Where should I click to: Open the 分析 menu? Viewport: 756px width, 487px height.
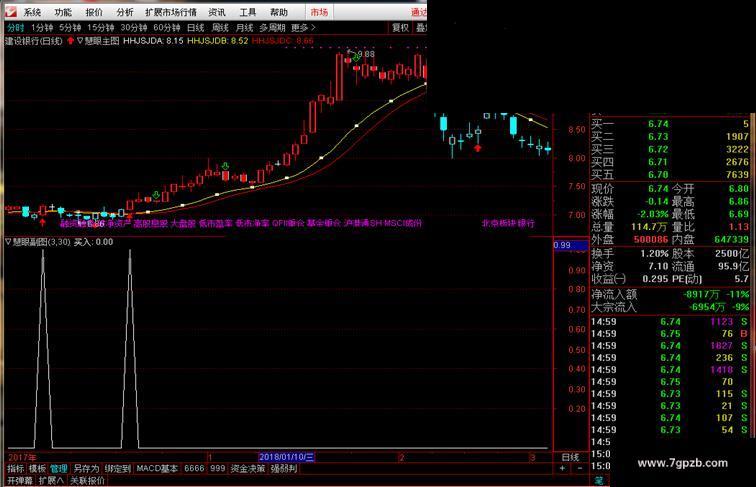[125, 12]
